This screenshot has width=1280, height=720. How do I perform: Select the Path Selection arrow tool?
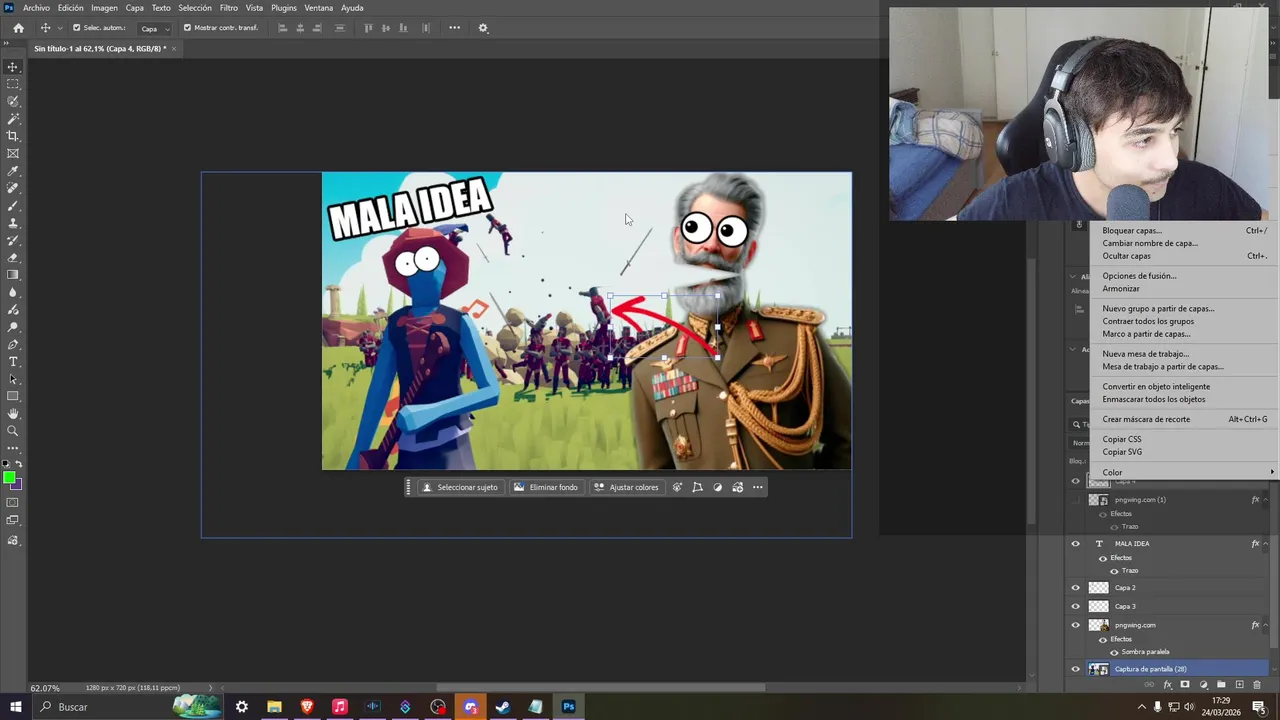(13, 379)
